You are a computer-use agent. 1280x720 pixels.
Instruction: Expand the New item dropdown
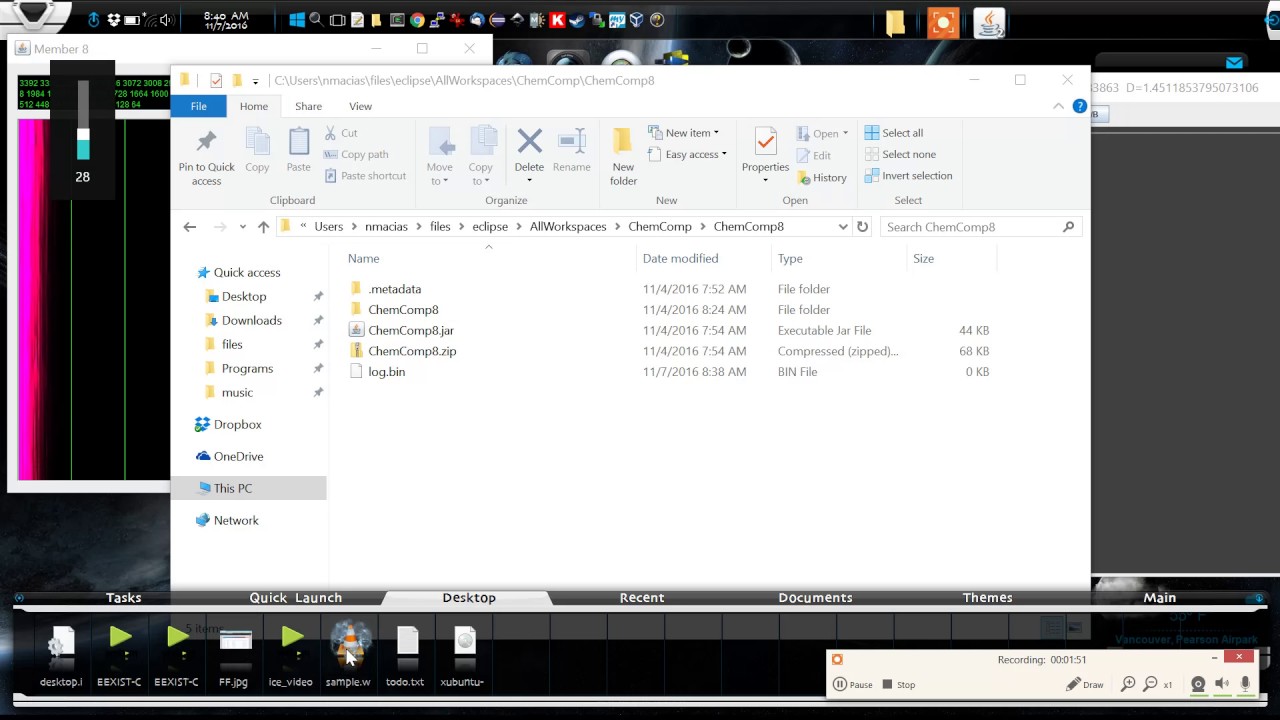click(x=691, y=133)
